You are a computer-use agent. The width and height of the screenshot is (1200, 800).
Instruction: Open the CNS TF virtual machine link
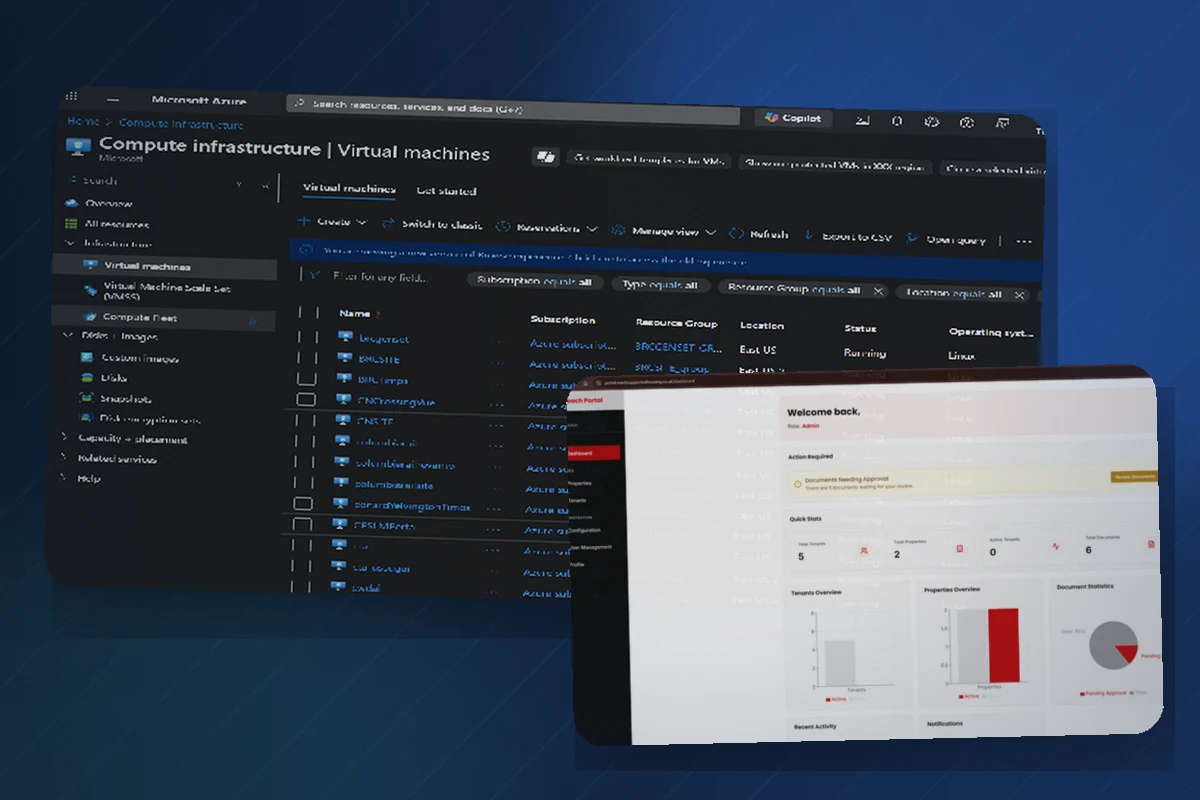(375, 421)
